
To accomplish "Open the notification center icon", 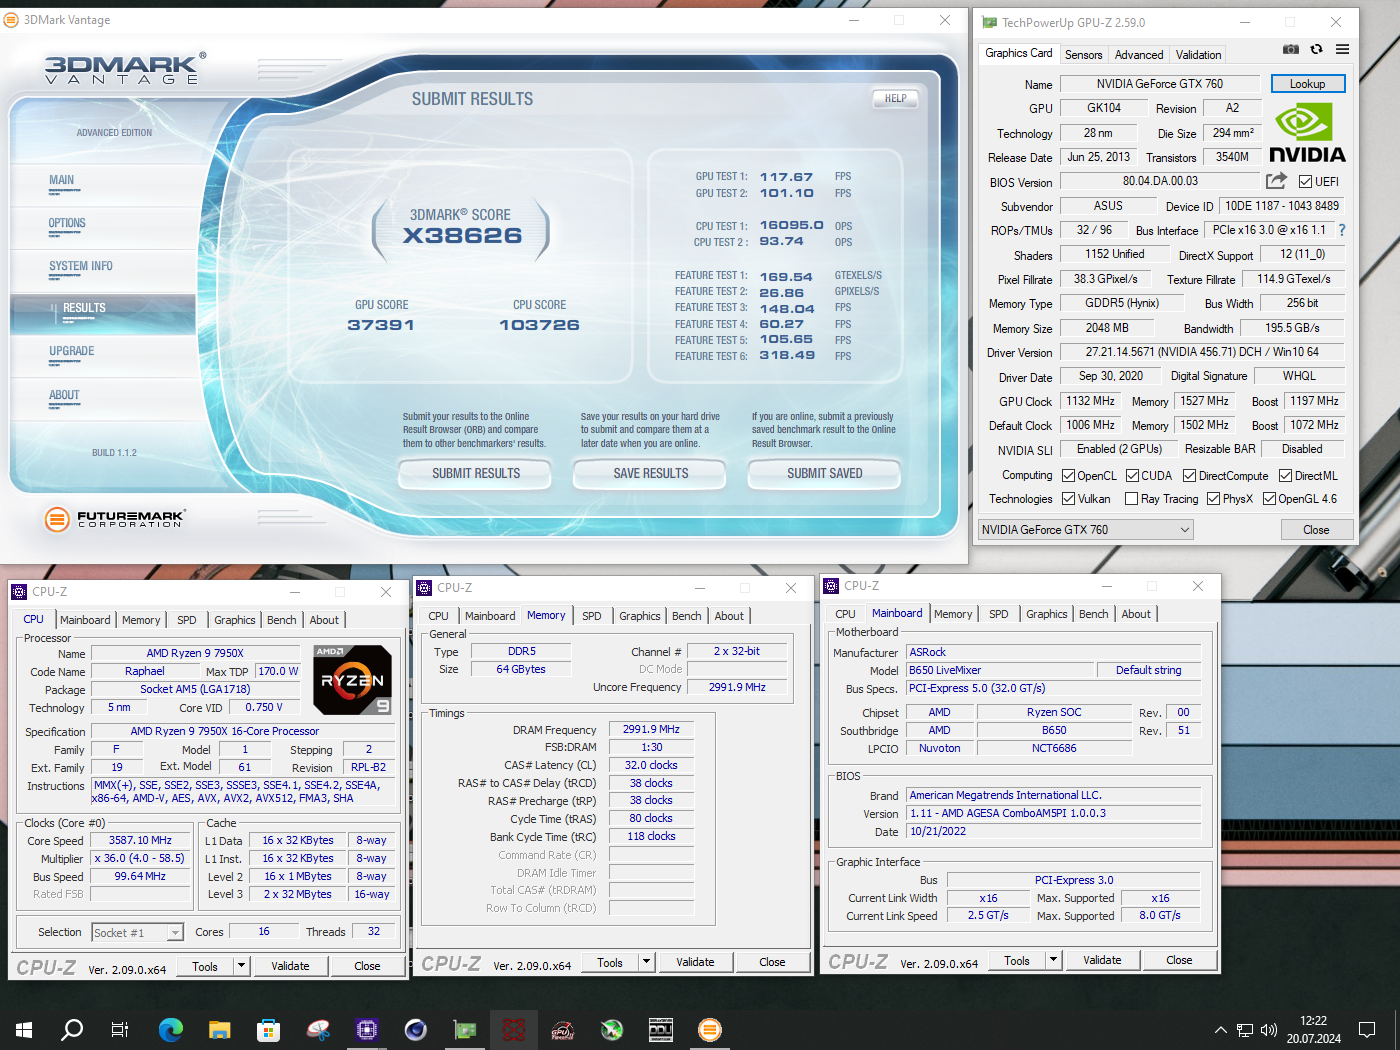I will point(1367,1030).
